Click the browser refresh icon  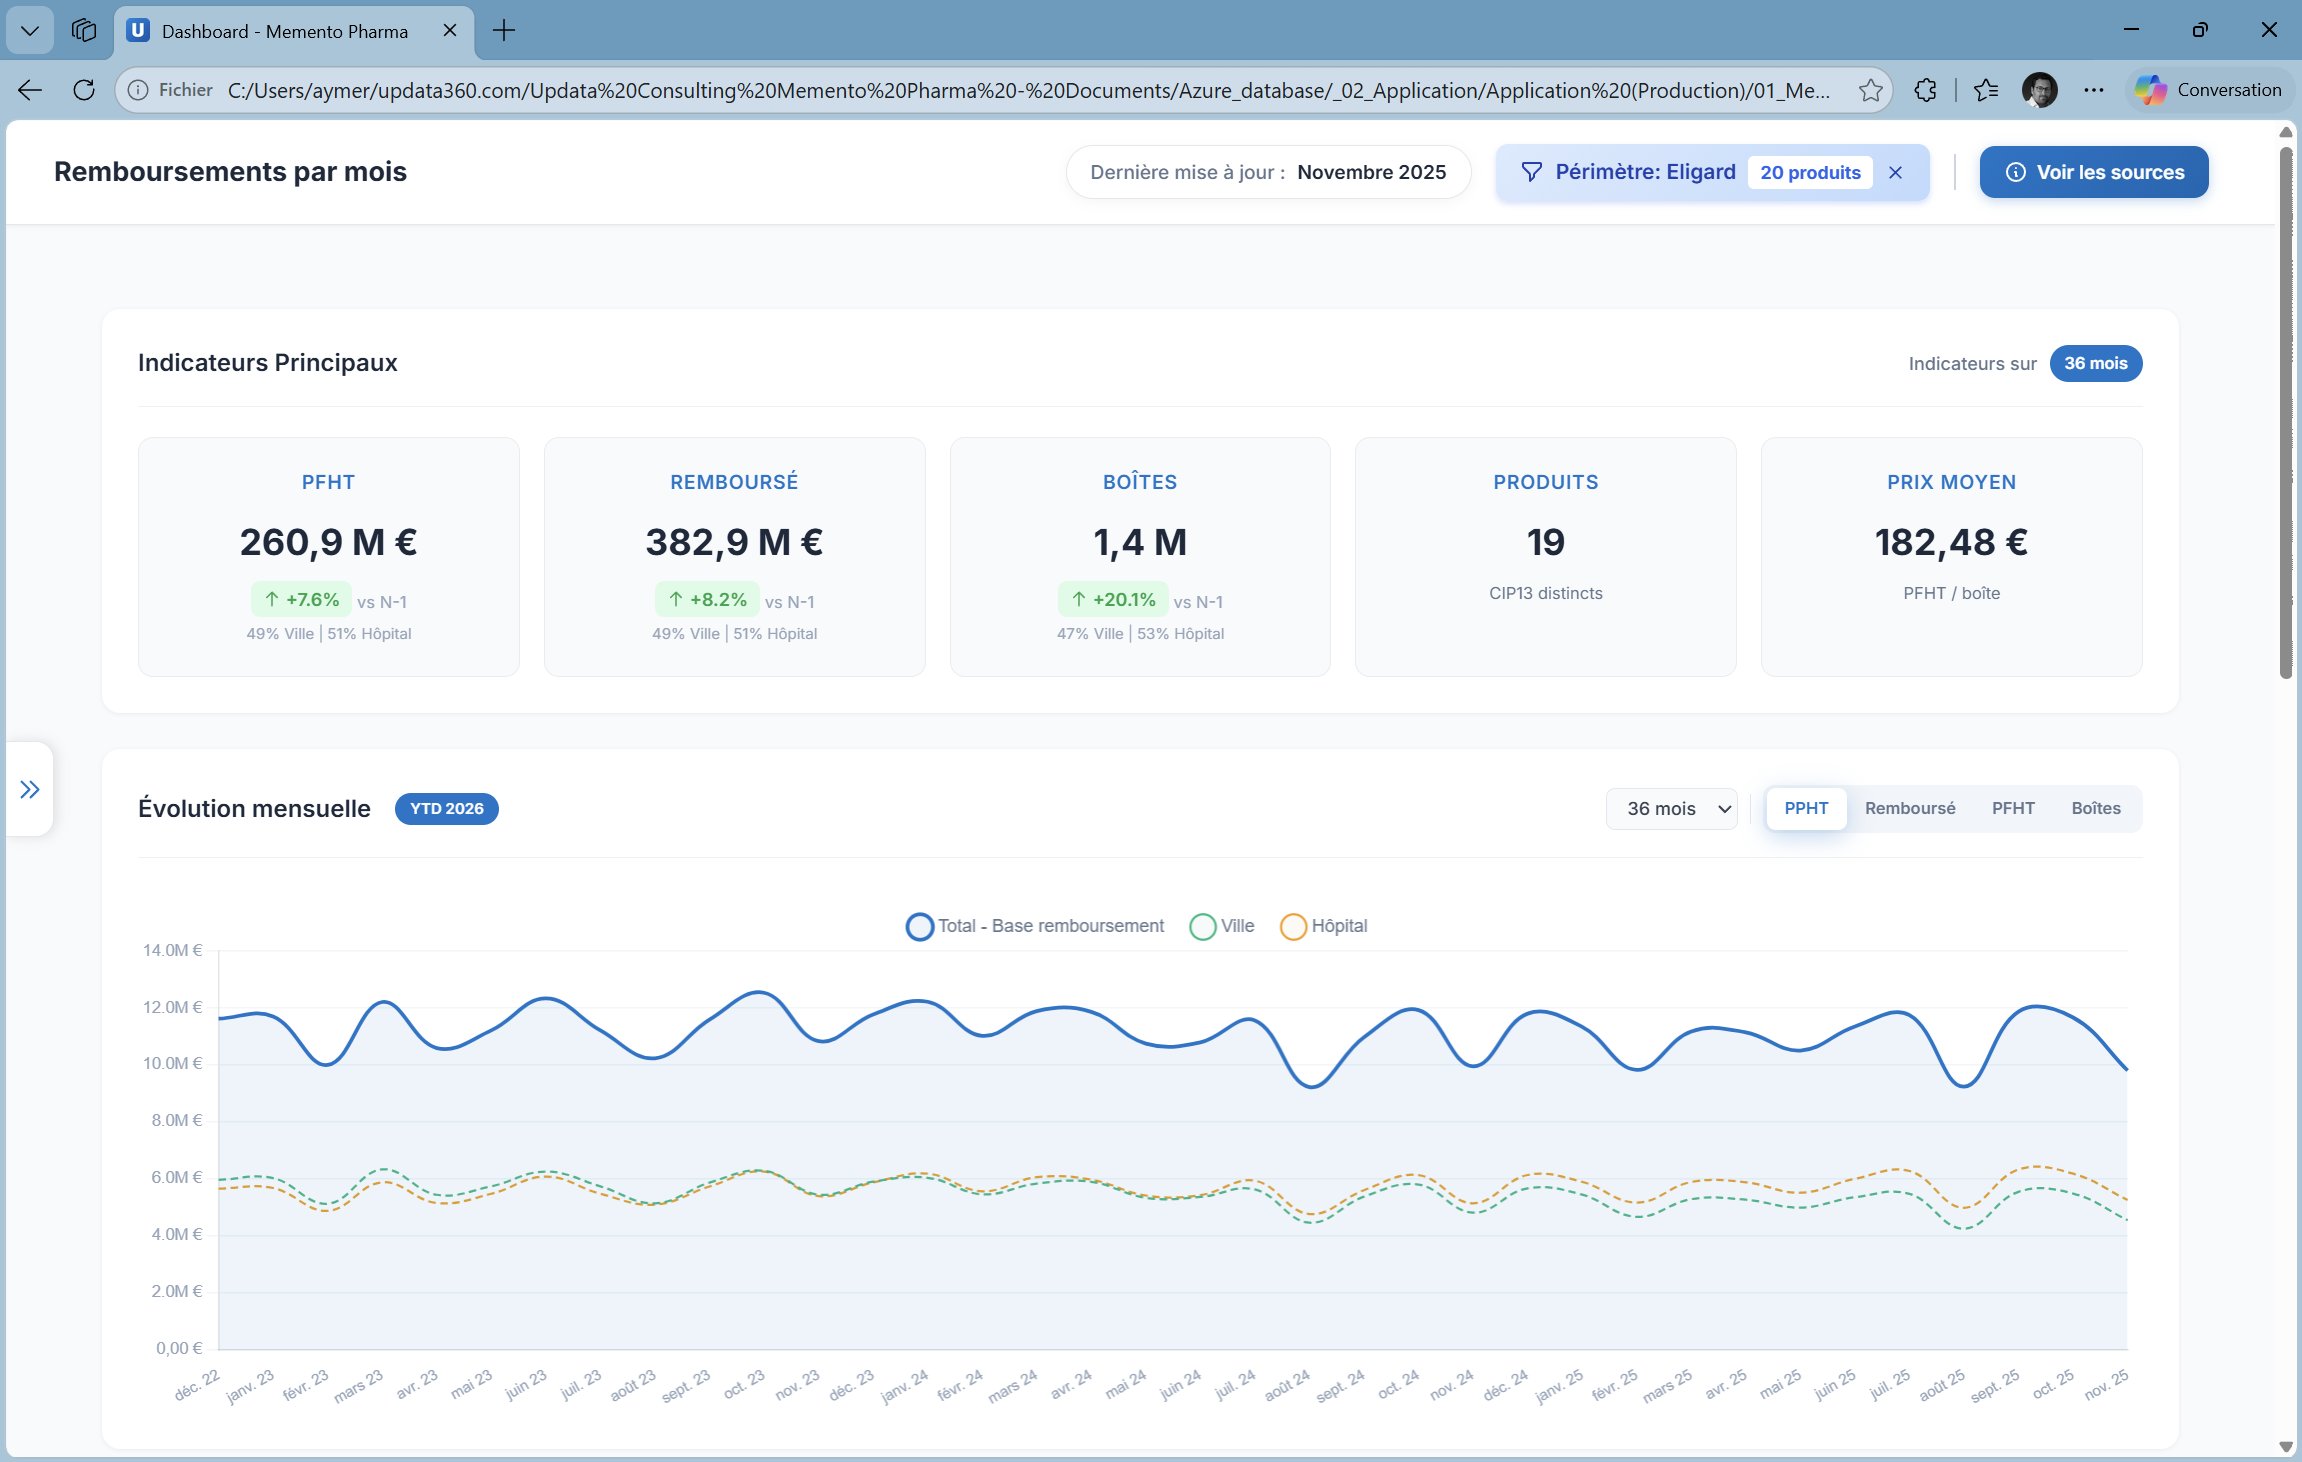pyautogui.click(x=84, y=90)
